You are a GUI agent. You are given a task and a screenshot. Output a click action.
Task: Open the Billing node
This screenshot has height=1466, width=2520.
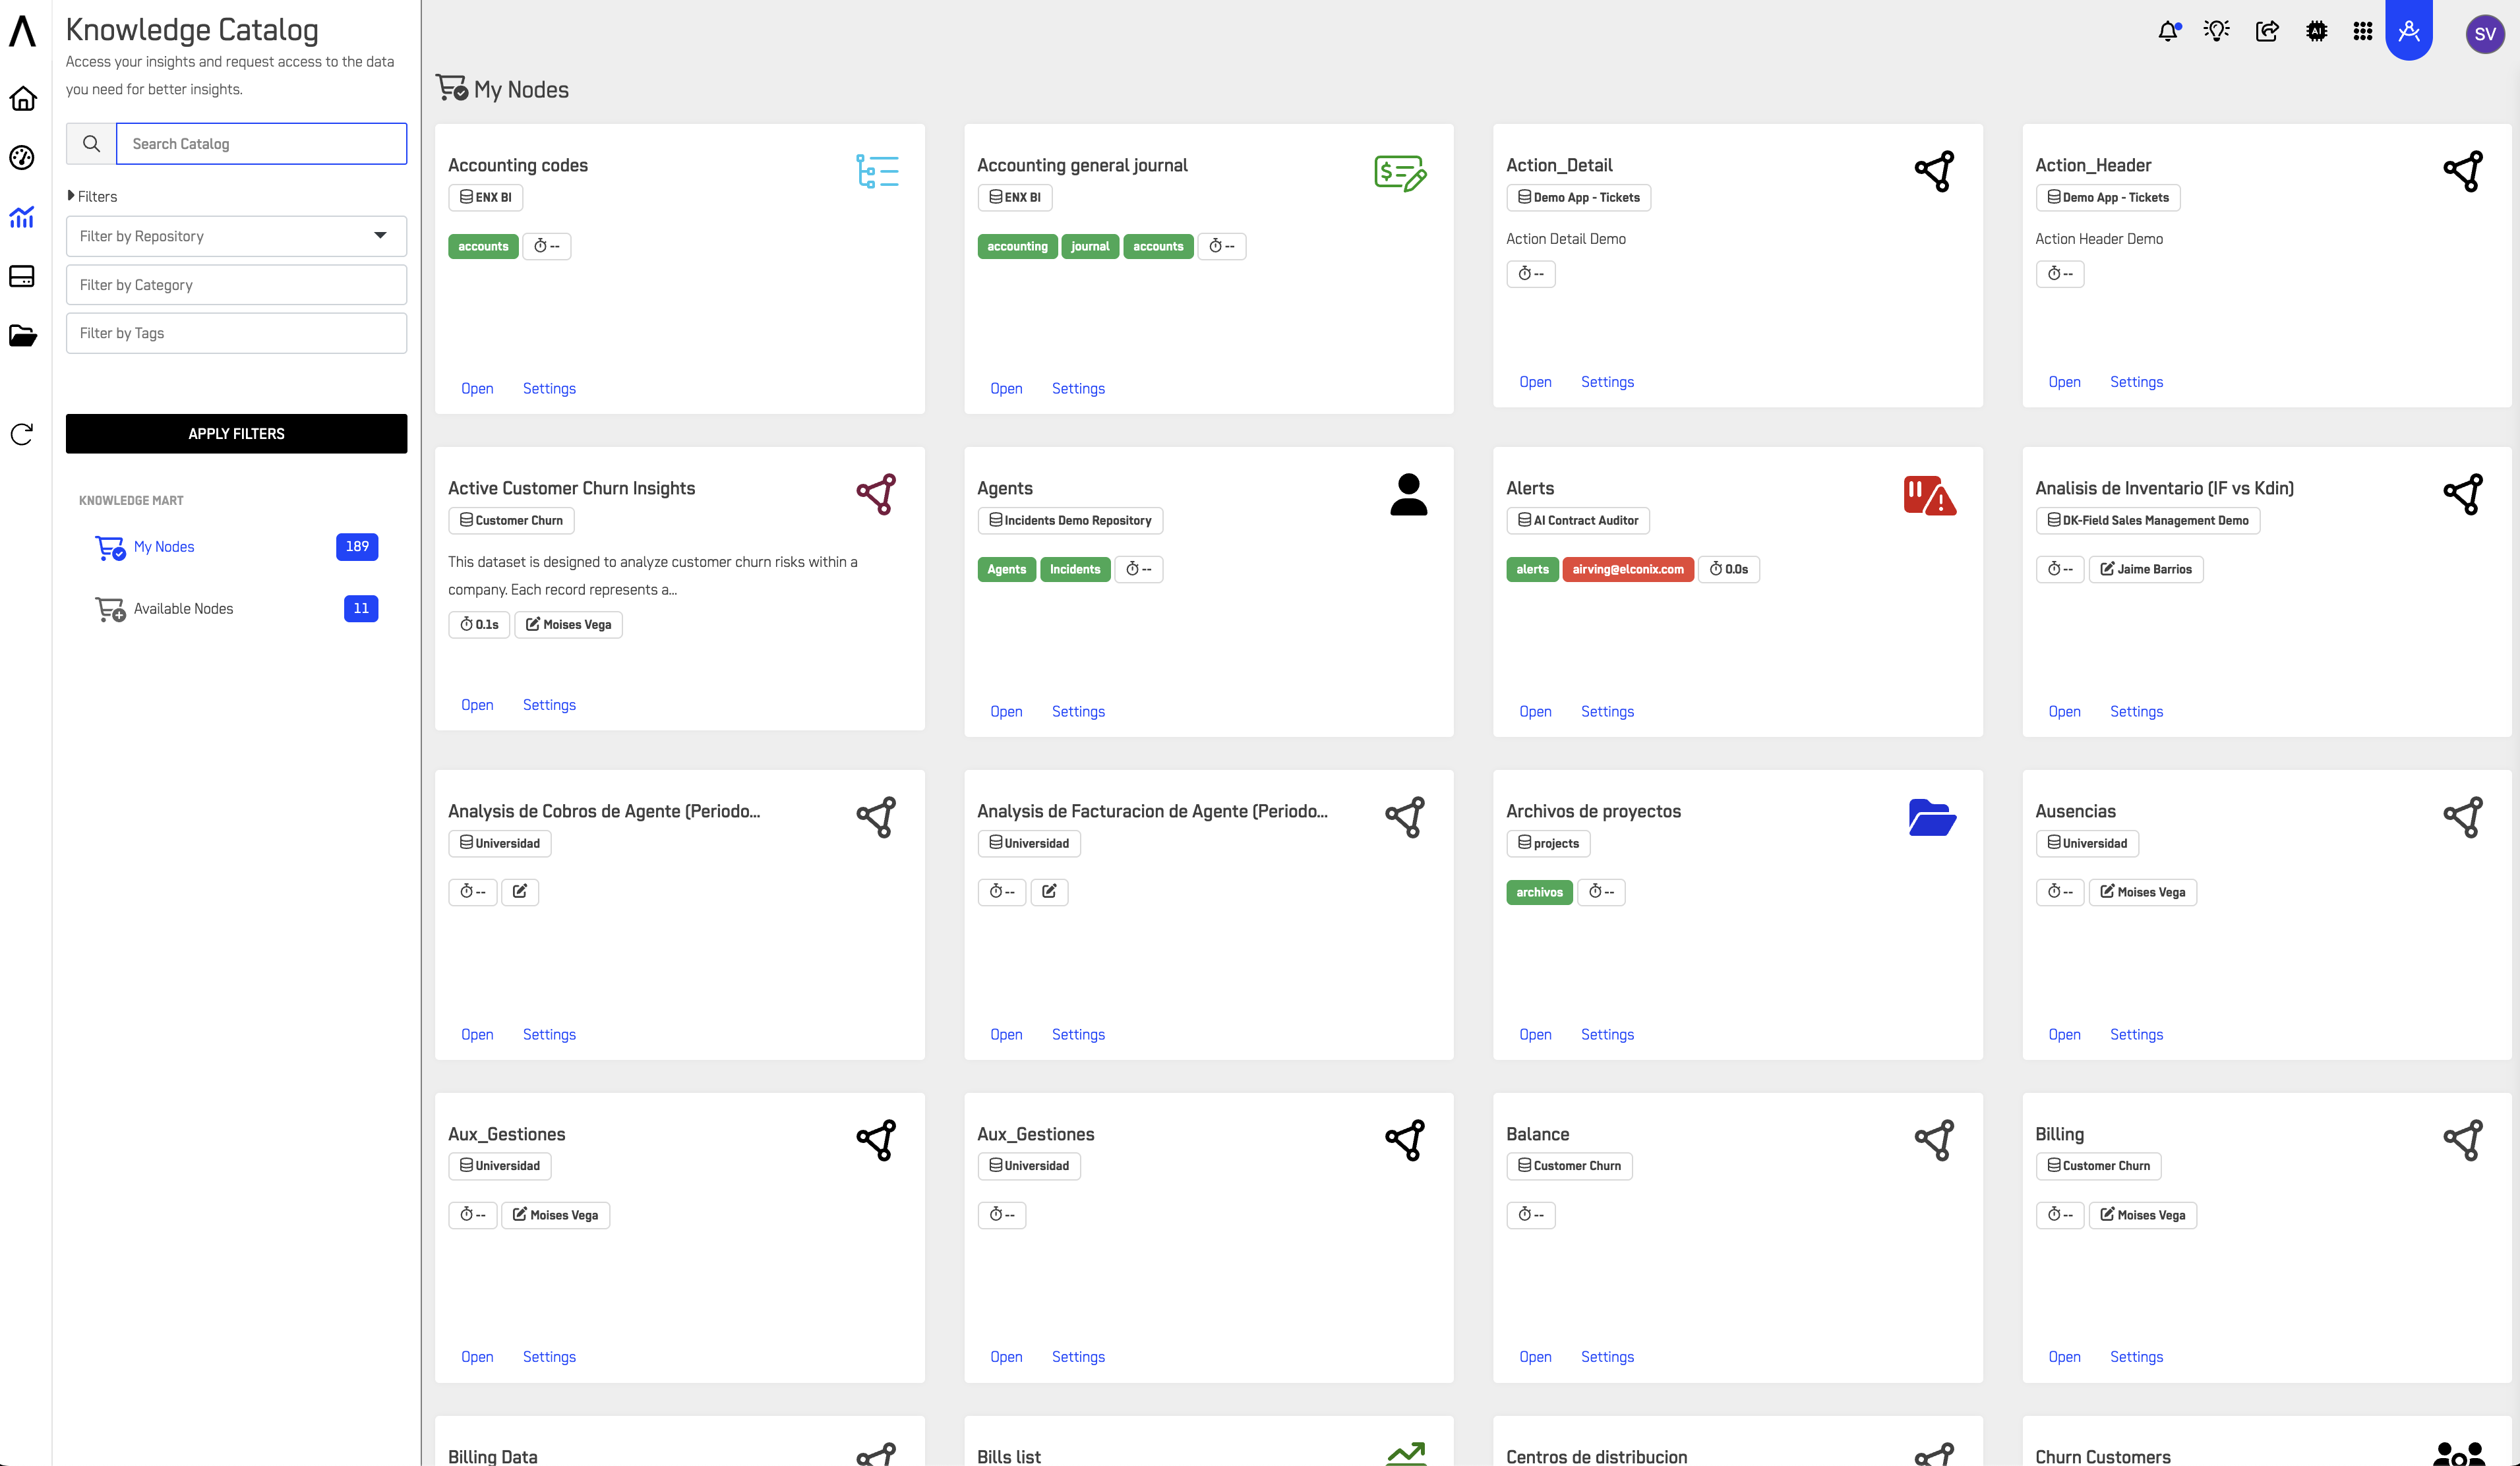pos(2064,1357)
